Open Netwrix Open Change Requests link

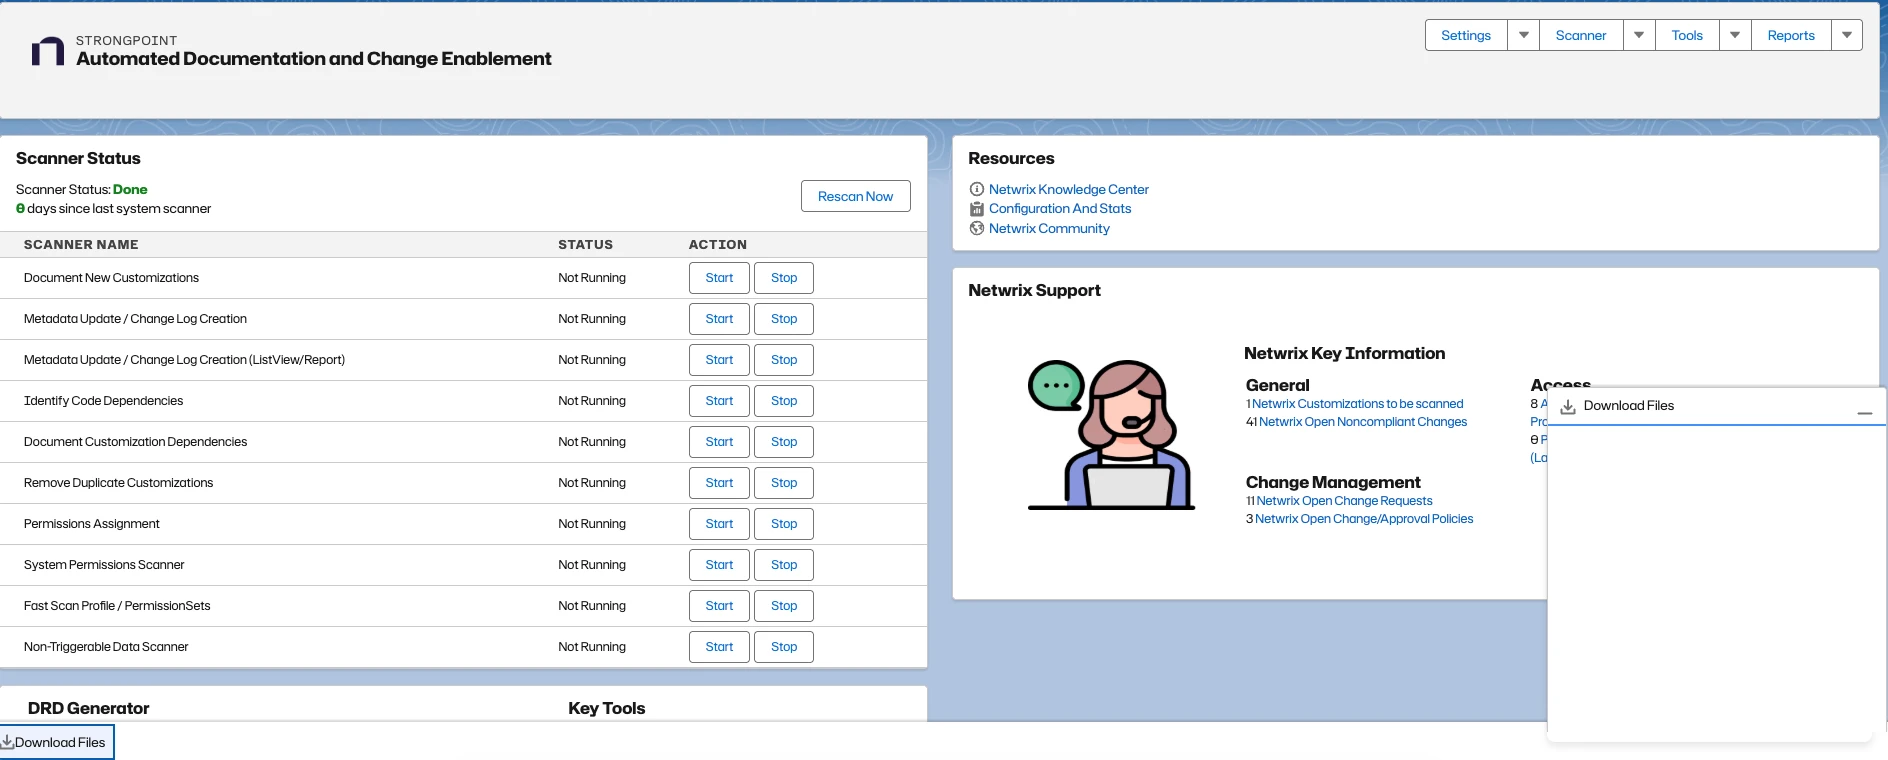click(x=1344, y=501)
